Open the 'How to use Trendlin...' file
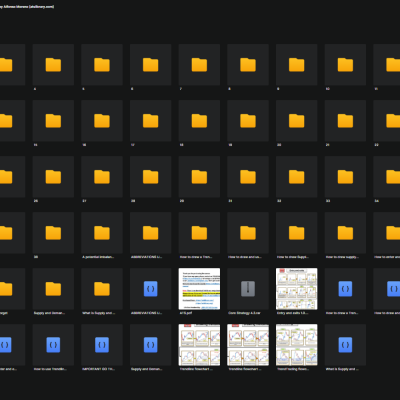Screen dimensions: 400x400 pos(53,345)
